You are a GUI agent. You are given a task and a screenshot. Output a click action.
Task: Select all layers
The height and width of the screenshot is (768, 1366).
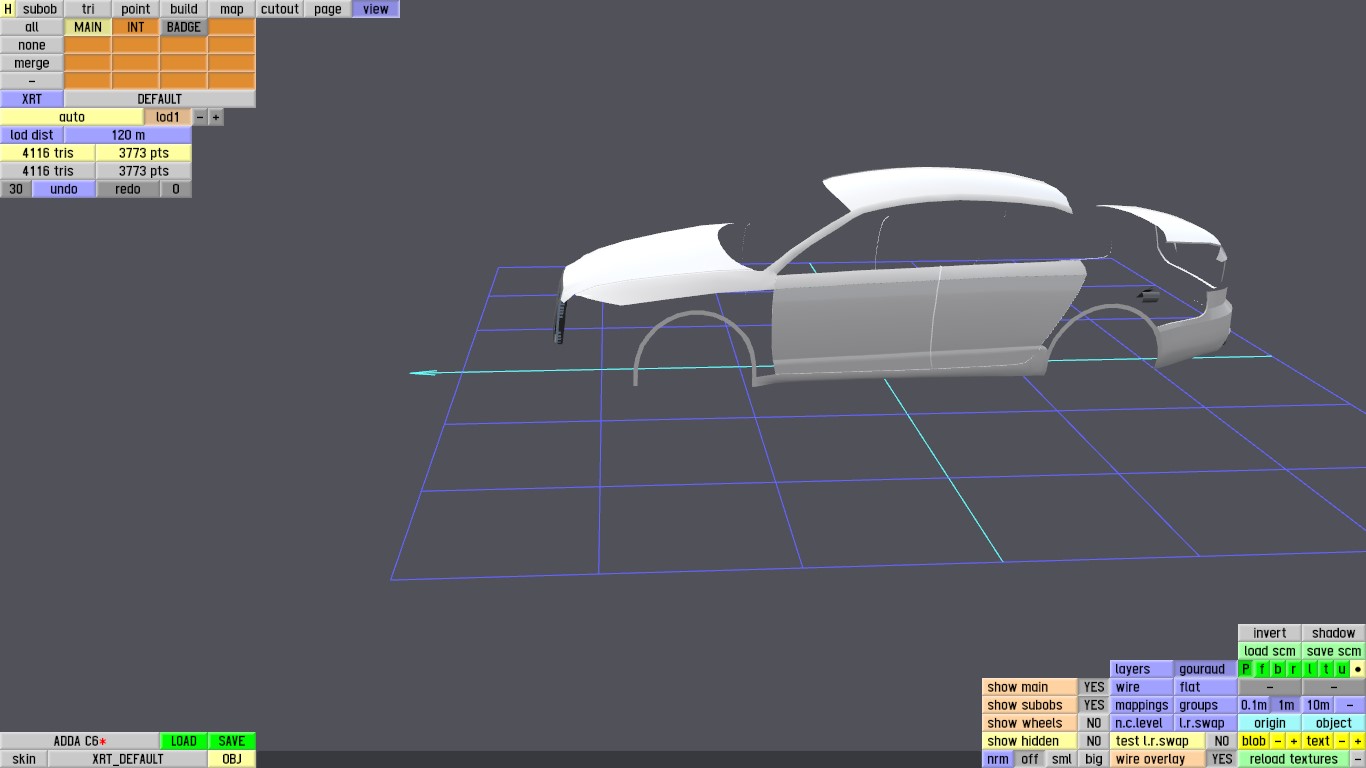coord(32,27)
